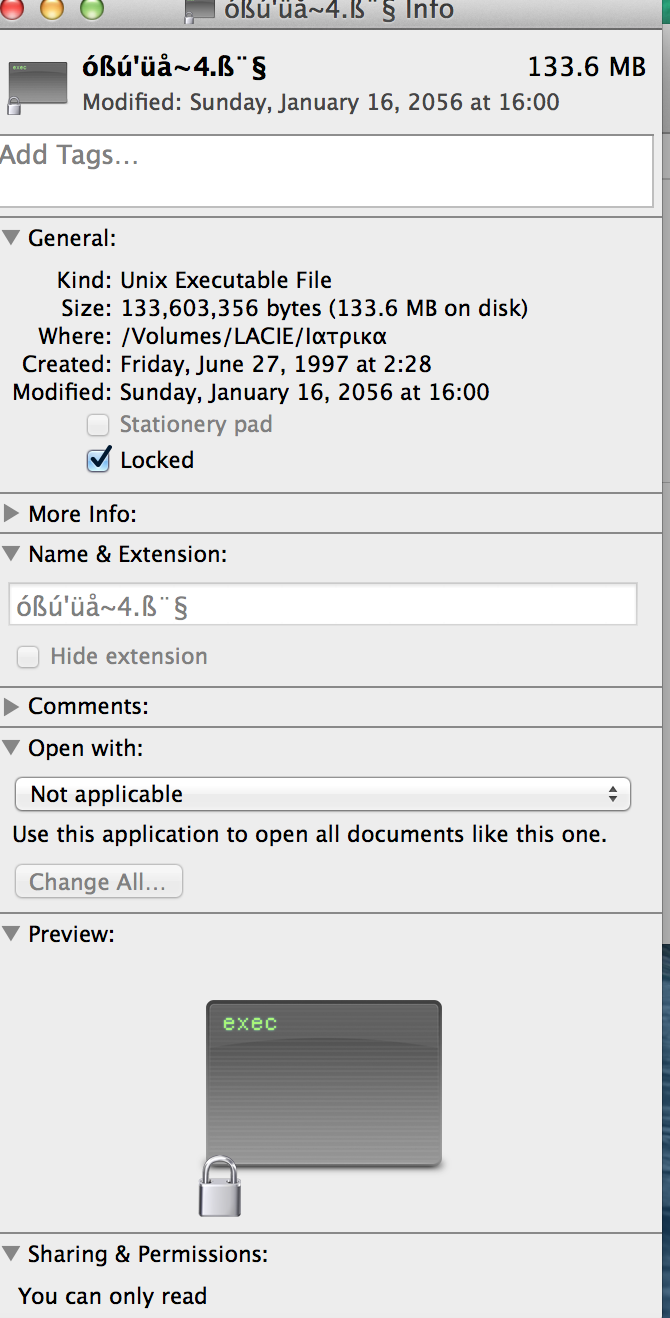This screenshot has width=670, height=1318.
Task: Click the green zoom window button
Action: [x=91, y=9]
